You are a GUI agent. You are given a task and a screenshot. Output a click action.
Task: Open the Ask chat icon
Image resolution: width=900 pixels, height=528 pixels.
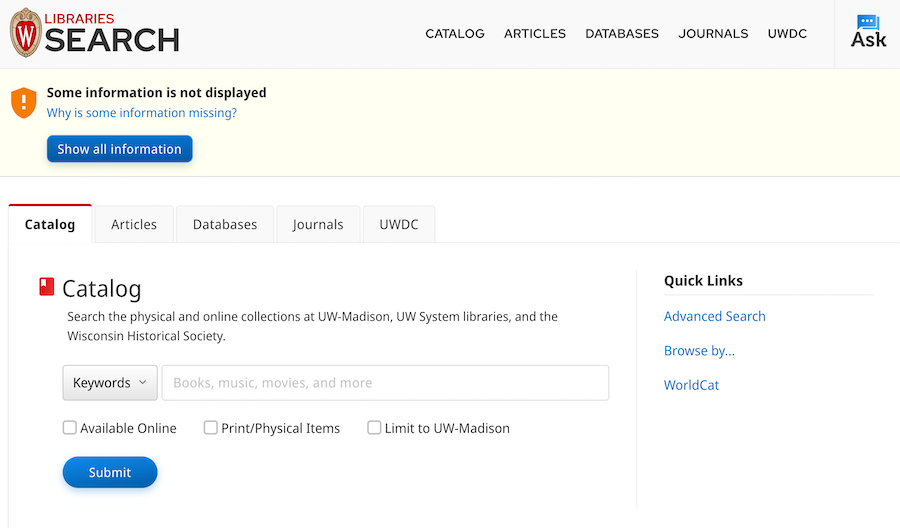pos(868,32)
